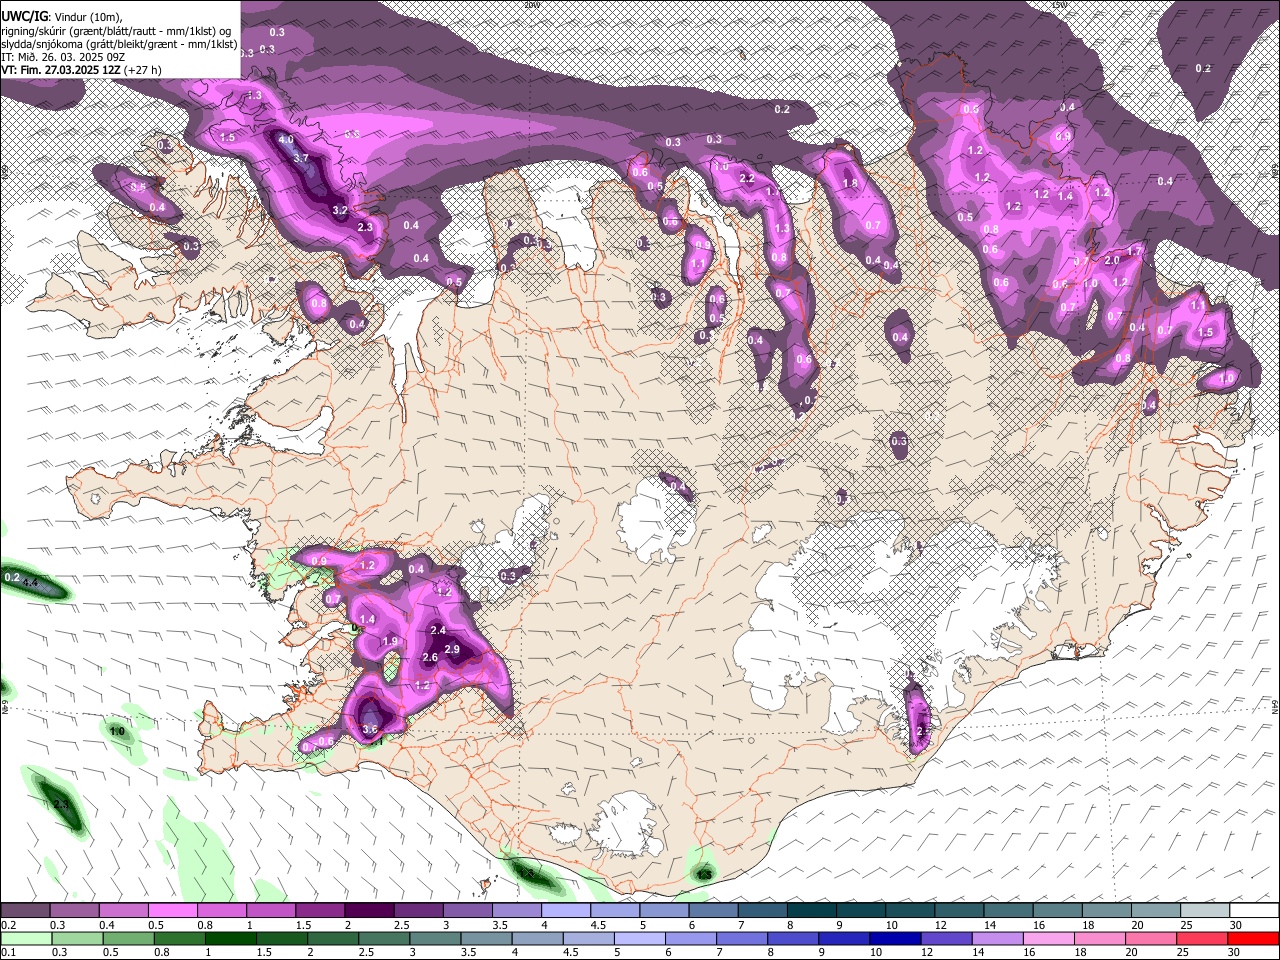Select the 2.0 label in the northeast snow band

[1112, 260]
